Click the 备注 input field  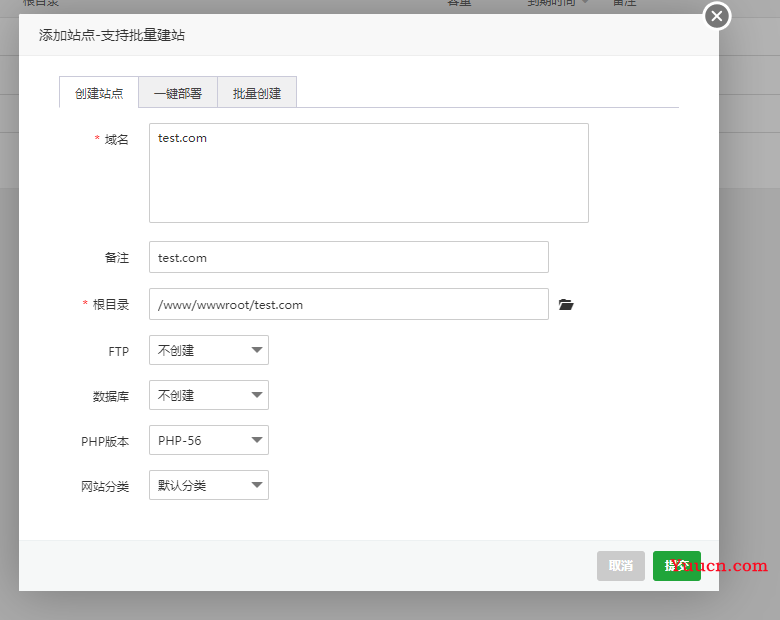[349, 257]
